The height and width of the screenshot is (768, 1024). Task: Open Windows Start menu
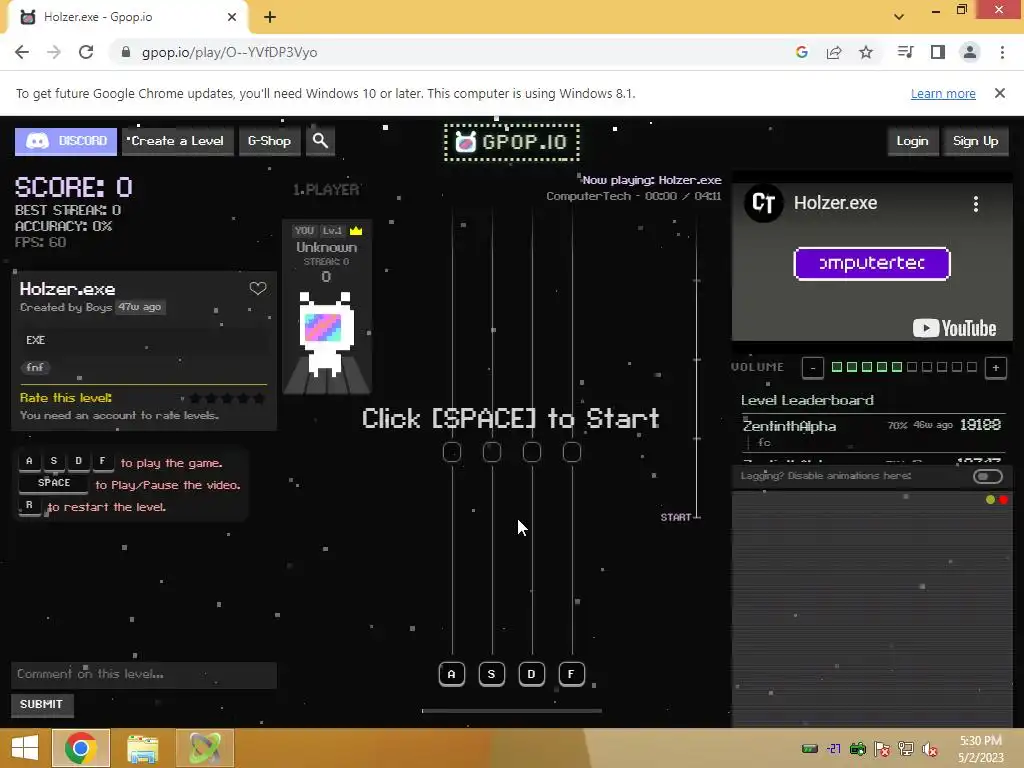tap(25, 748)
